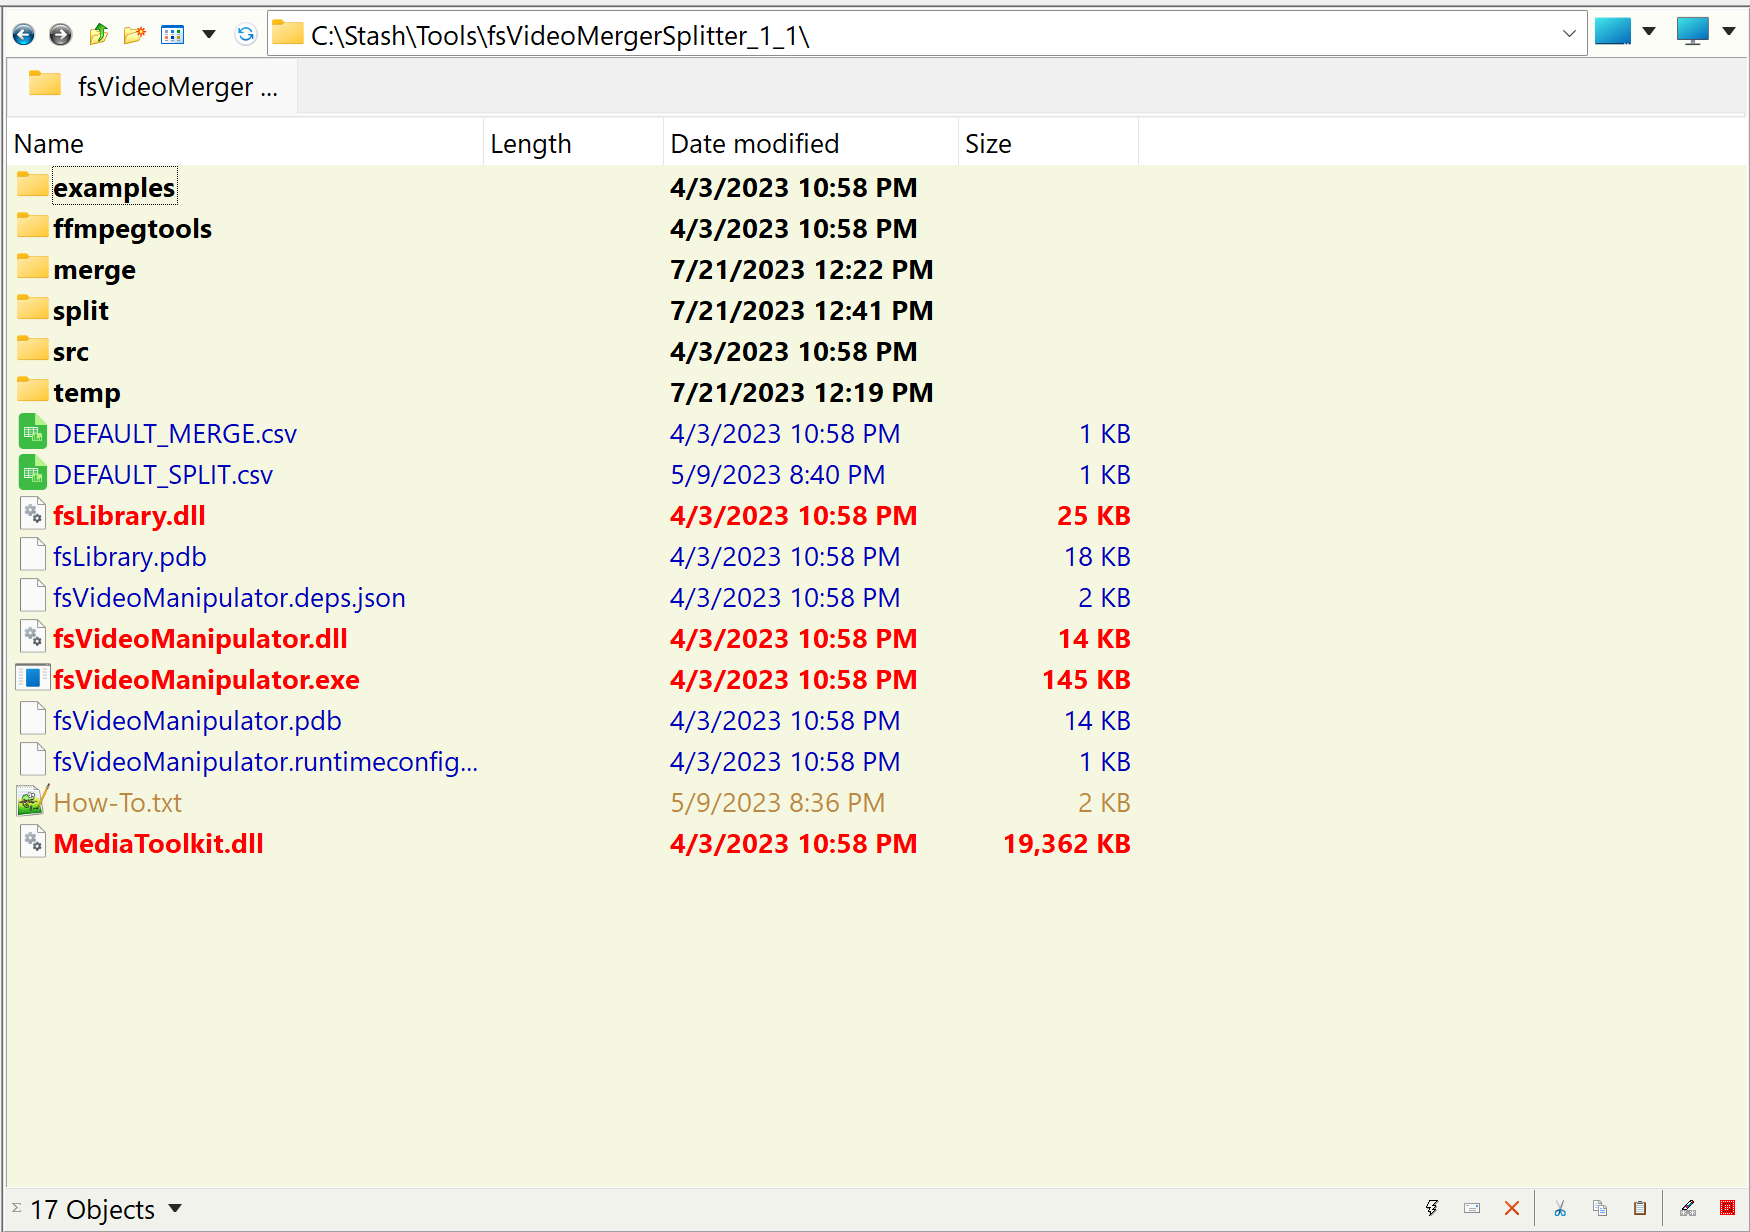Create a new folder with the toolbar icon
This screenshot has width=1750, height=1232.
135,35
